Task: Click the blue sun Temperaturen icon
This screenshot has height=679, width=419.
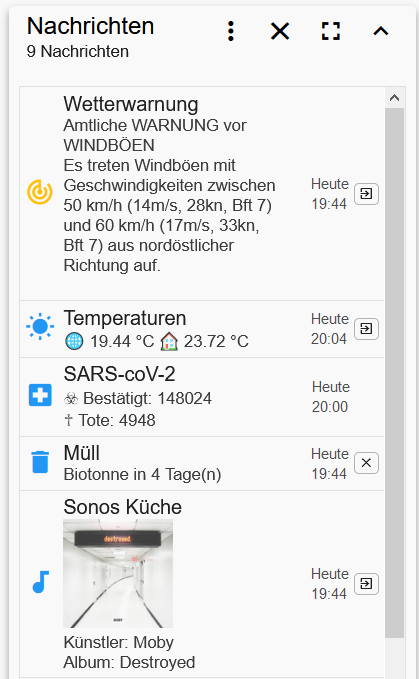Action: [x=40, y=326]
